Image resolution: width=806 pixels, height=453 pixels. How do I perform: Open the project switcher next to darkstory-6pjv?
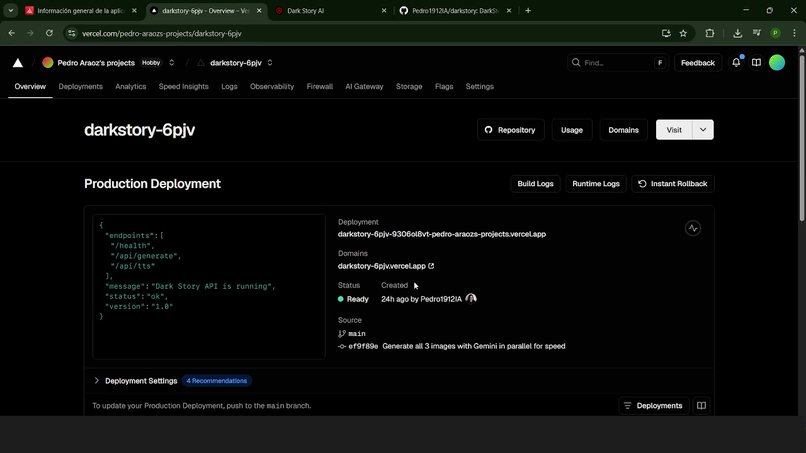270,63
